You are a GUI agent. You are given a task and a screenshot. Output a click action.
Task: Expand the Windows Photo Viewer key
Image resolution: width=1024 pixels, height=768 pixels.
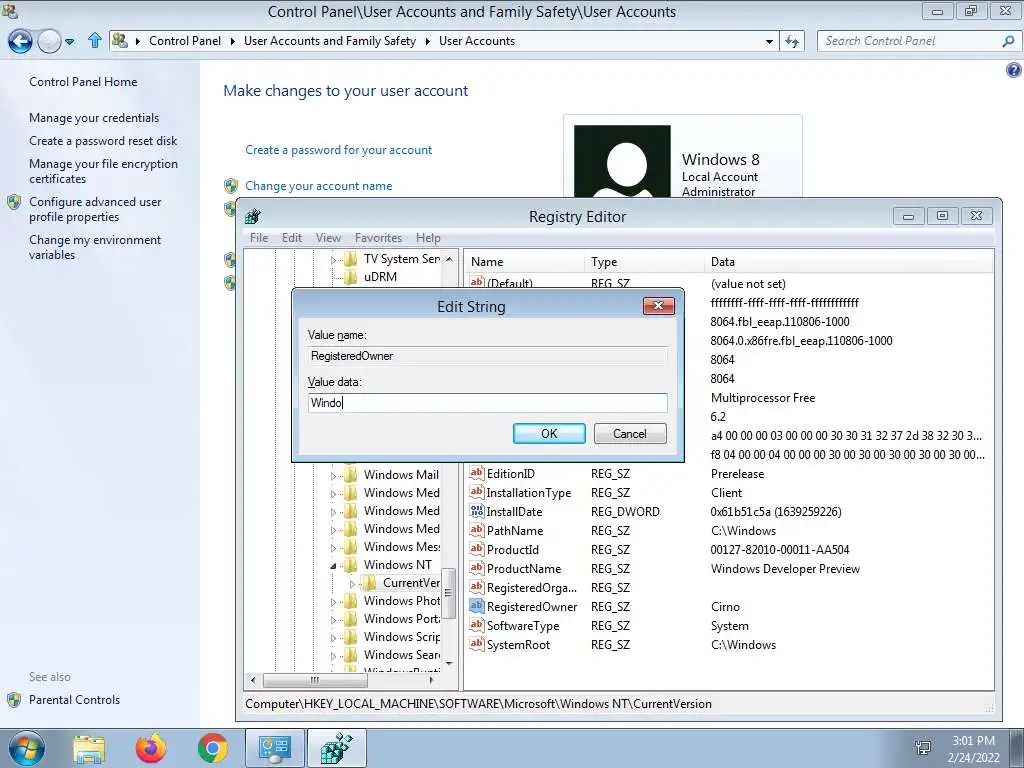coord(333,601)
